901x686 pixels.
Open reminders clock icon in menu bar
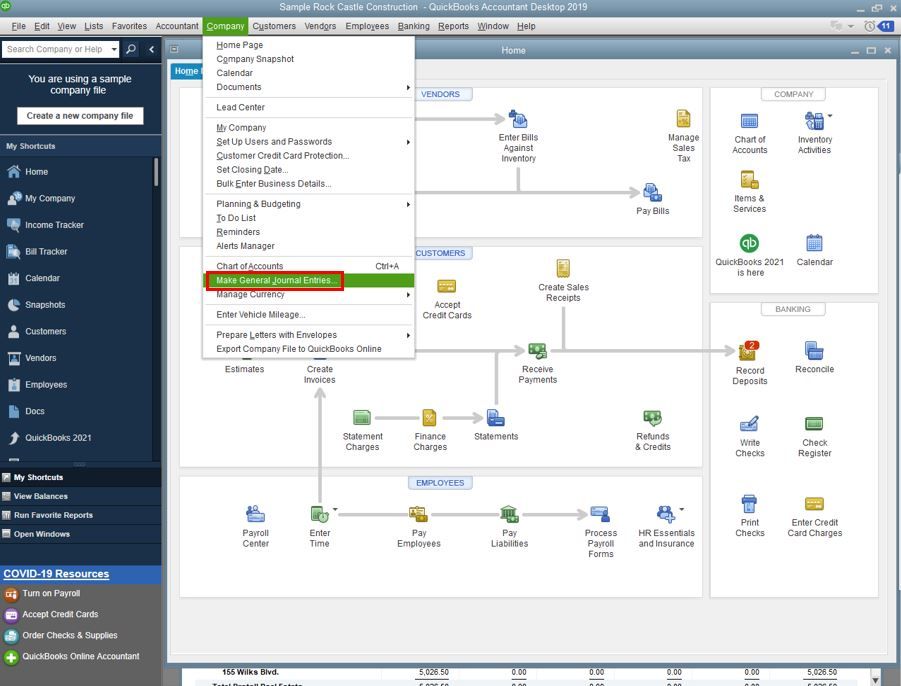[869, 26]
